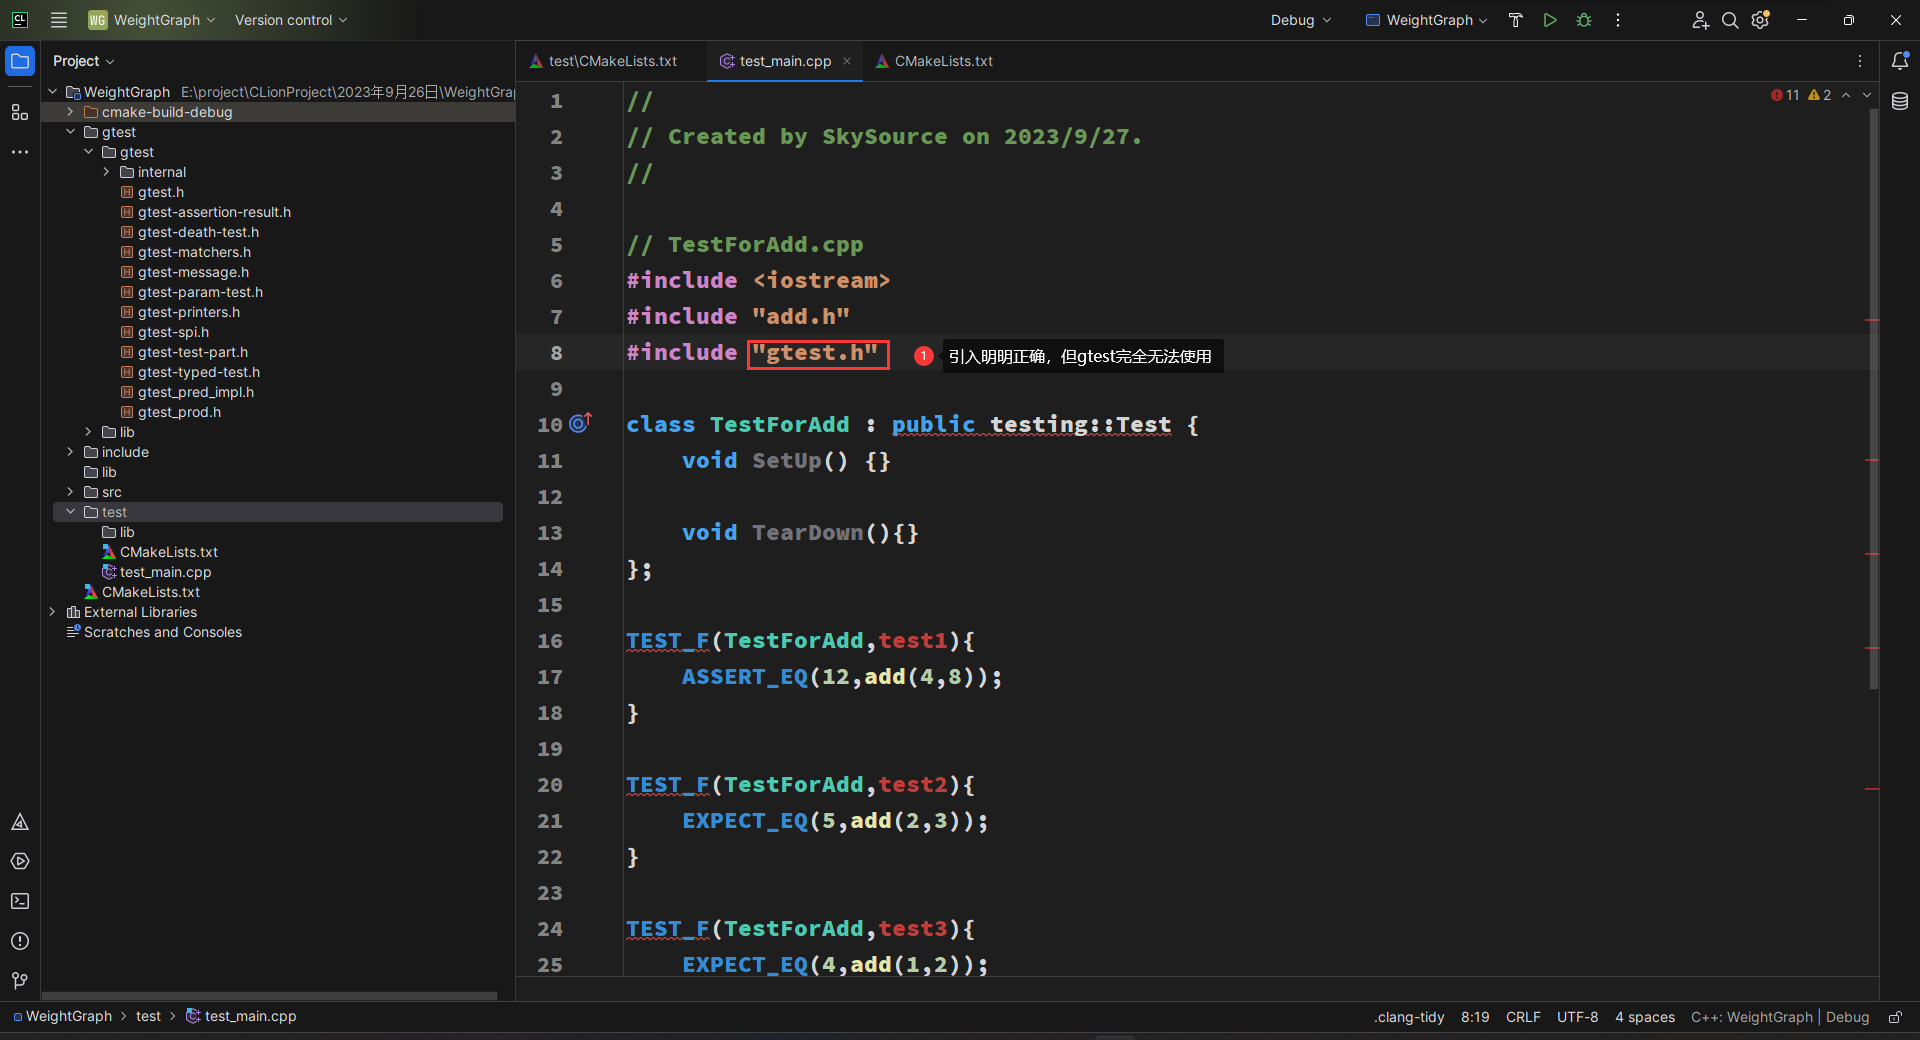Open gtest-matchers.h in the project tree
This screenshot has height=1040, width=1920.
(194, 252)
